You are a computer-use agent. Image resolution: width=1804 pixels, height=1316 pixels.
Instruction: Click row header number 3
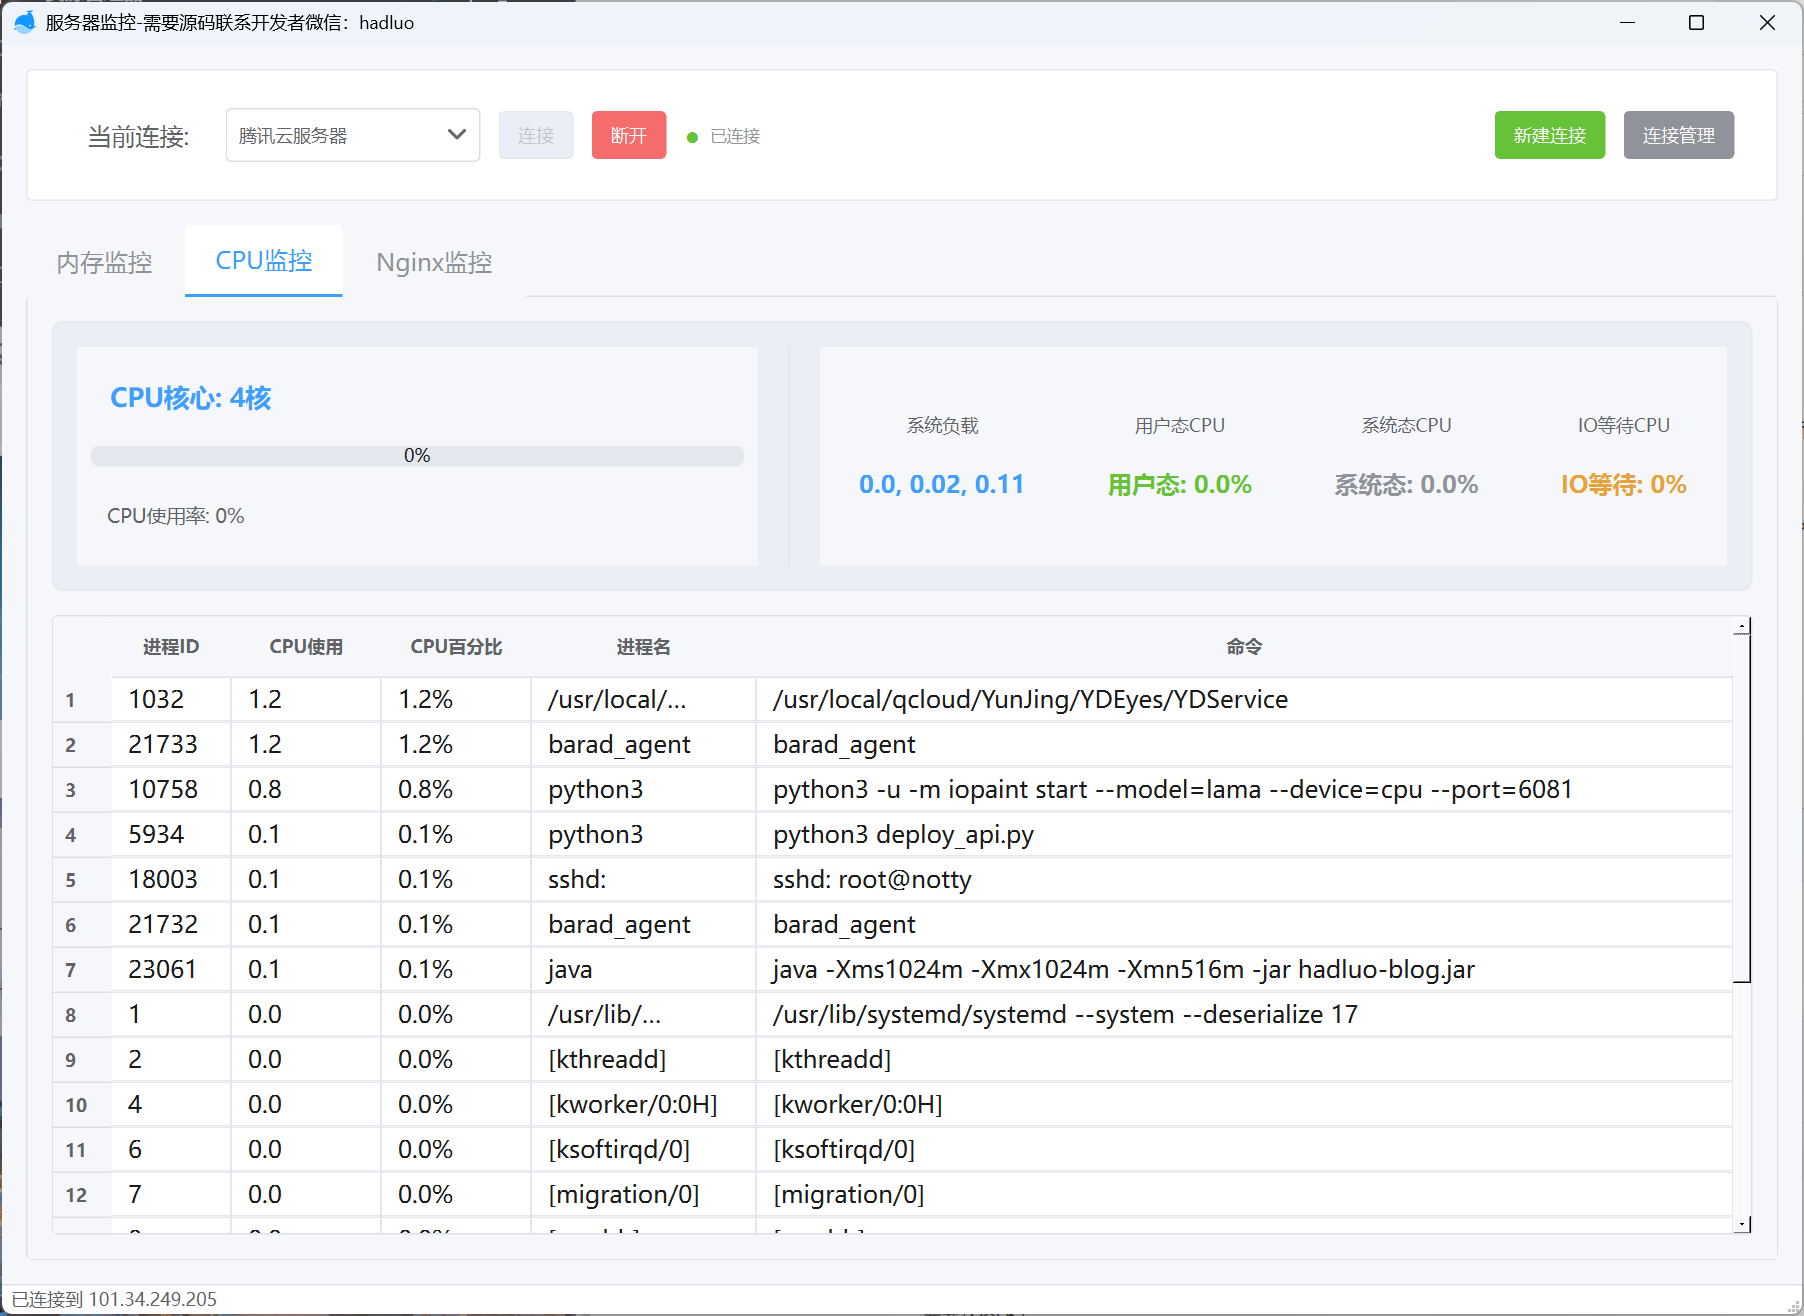point(82,789)
